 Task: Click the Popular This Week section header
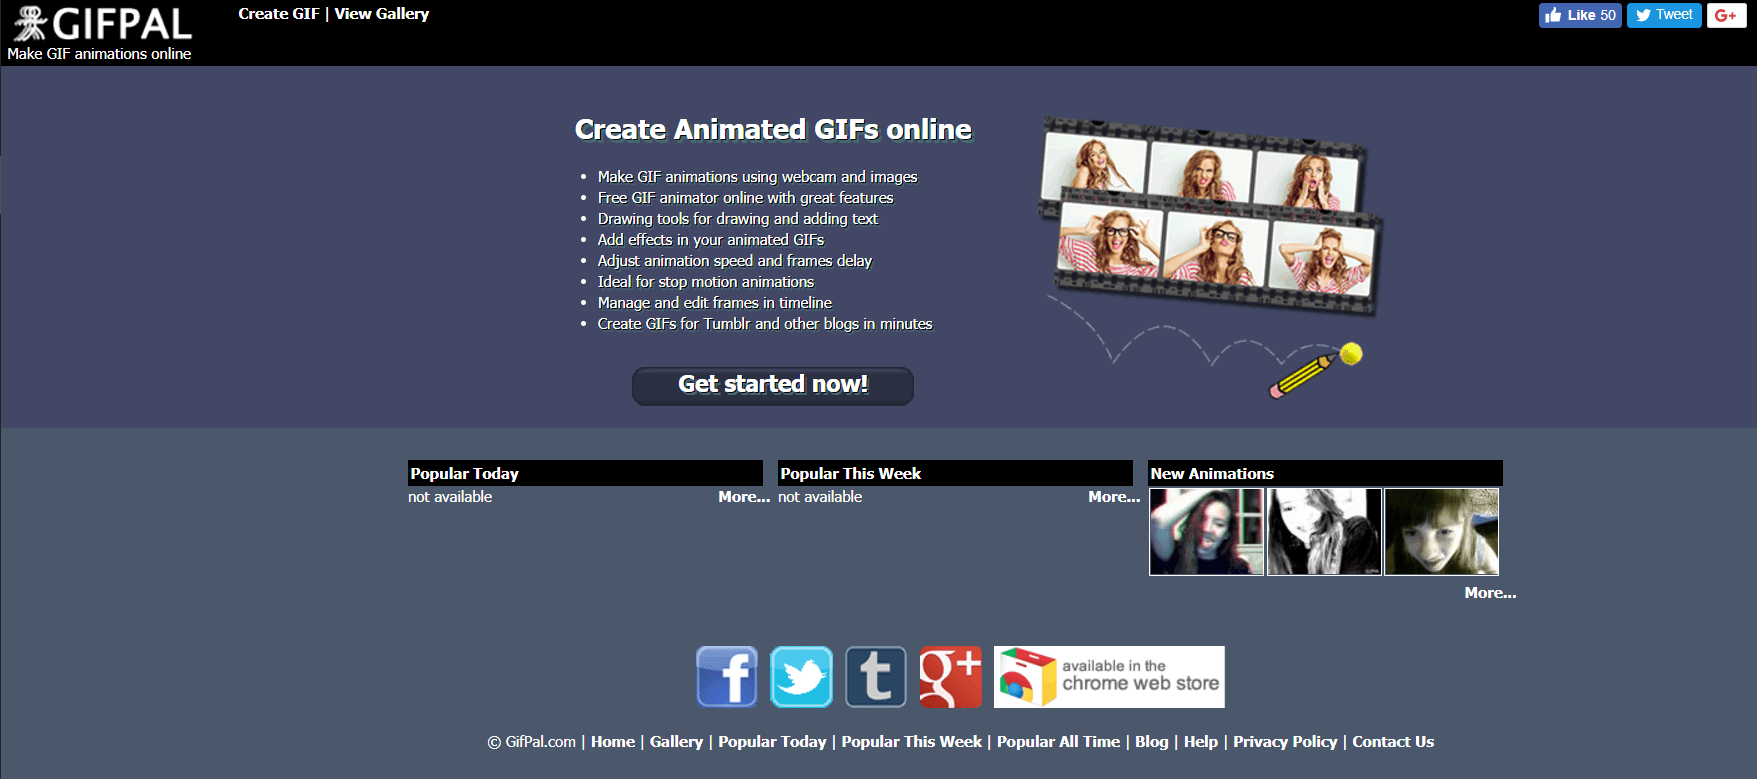coord(955,473)
